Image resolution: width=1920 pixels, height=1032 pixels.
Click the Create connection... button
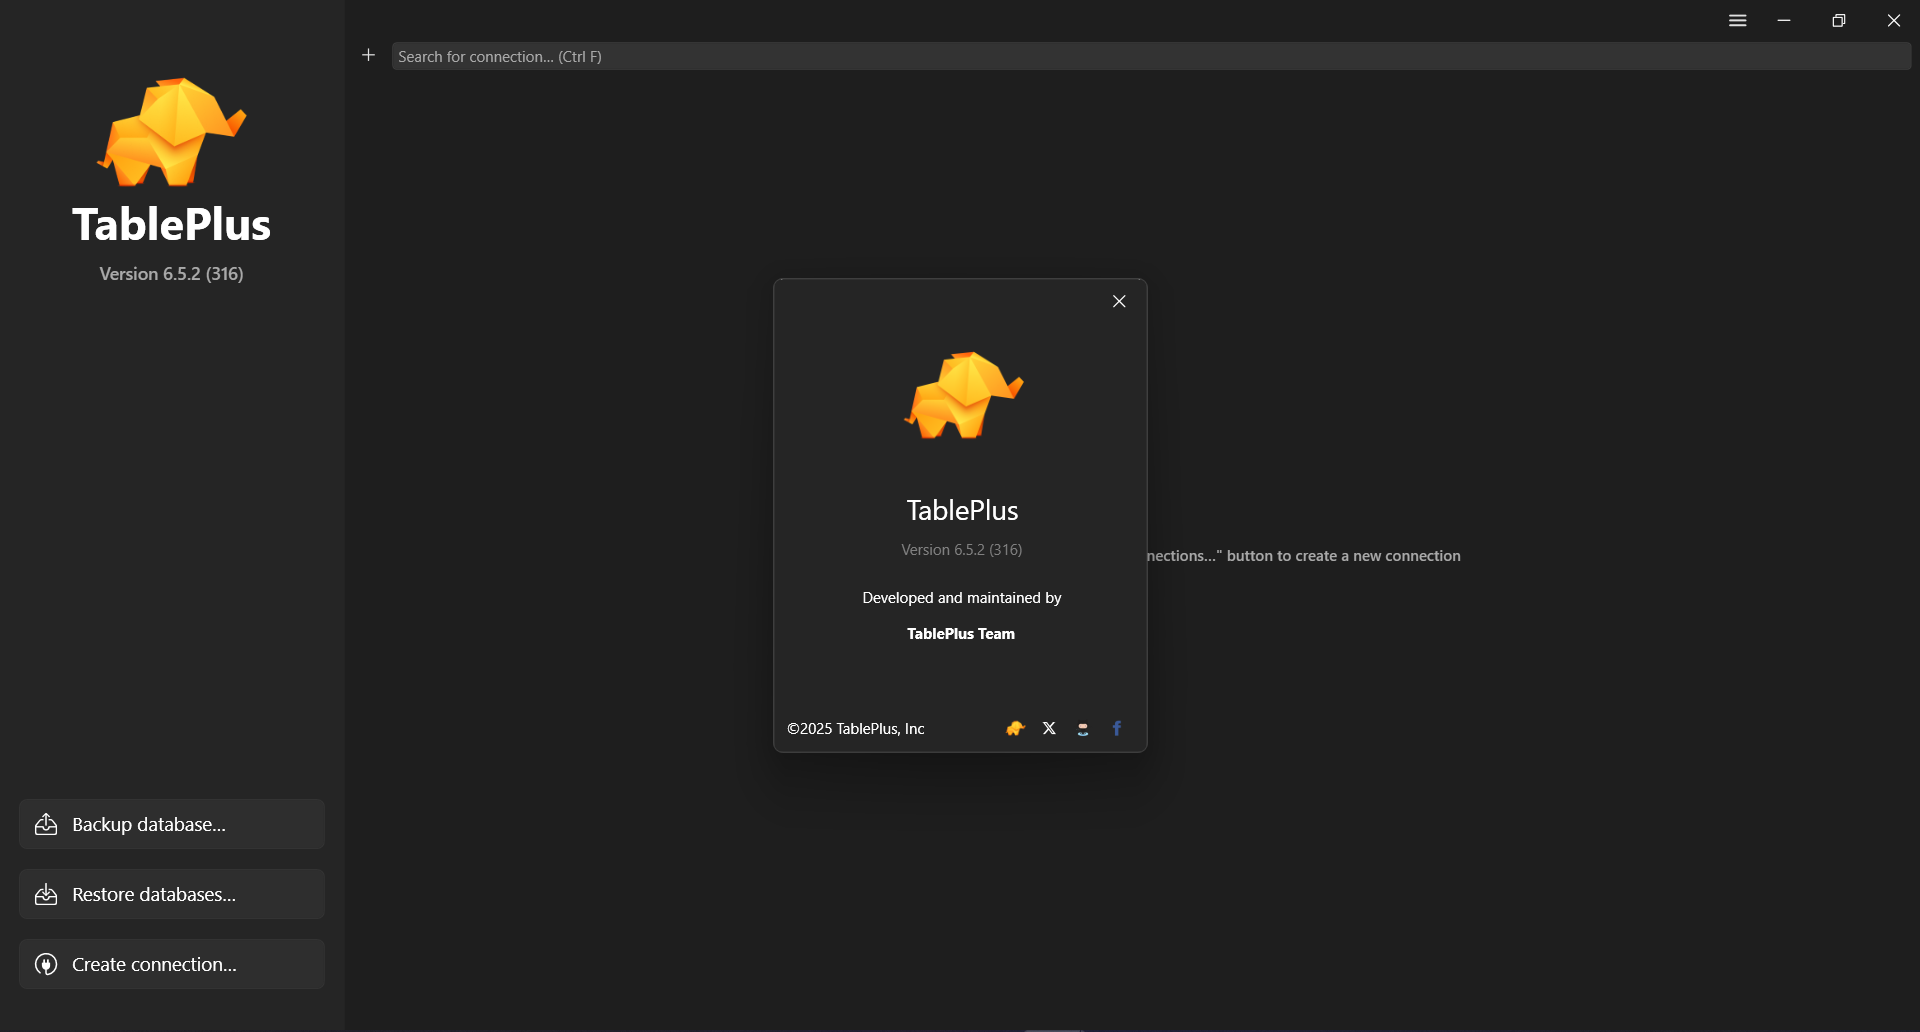click(172, 964)
